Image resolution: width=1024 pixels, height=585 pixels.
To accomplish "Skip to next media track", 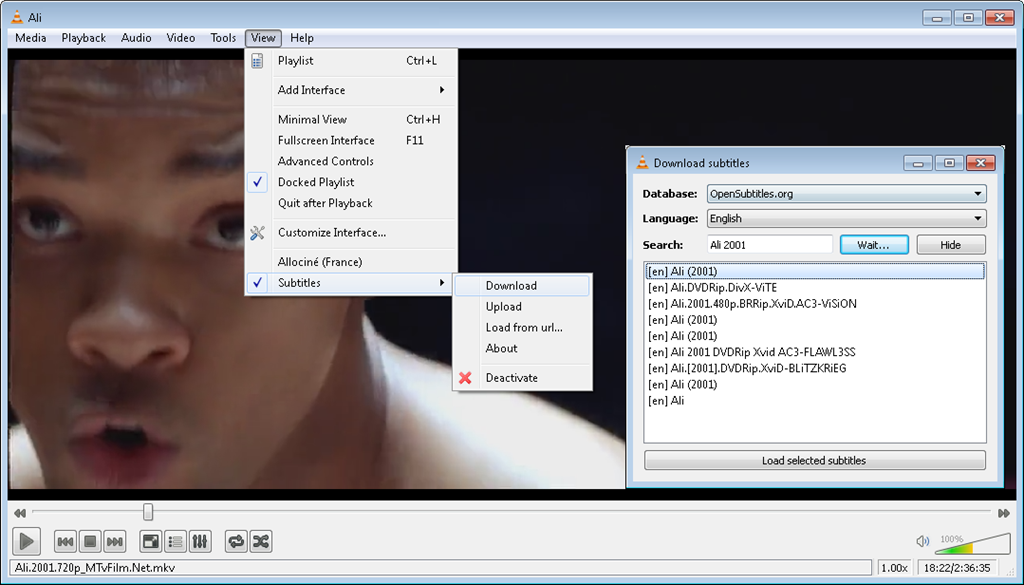I will (x=115, y=541).
